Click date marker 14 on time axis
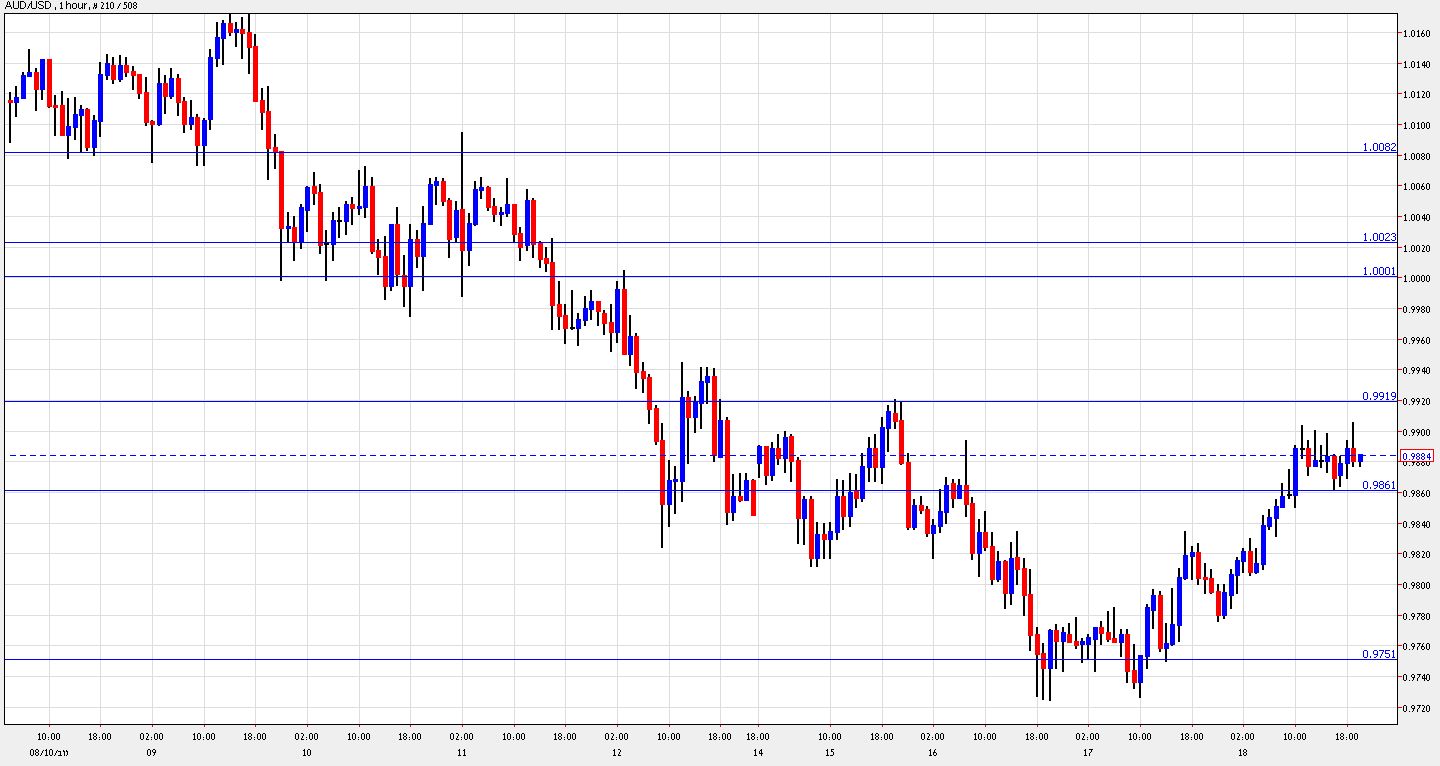This screenshot has width=1440, height=766. point(758,752)
